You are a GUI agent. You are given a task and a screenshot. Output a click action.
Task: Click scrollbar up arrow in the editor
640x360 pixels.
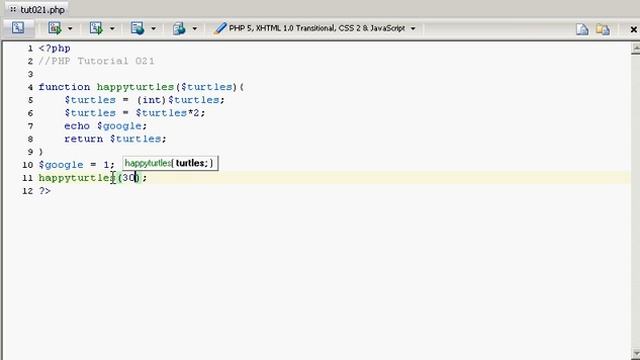click(x=636, y=49)
